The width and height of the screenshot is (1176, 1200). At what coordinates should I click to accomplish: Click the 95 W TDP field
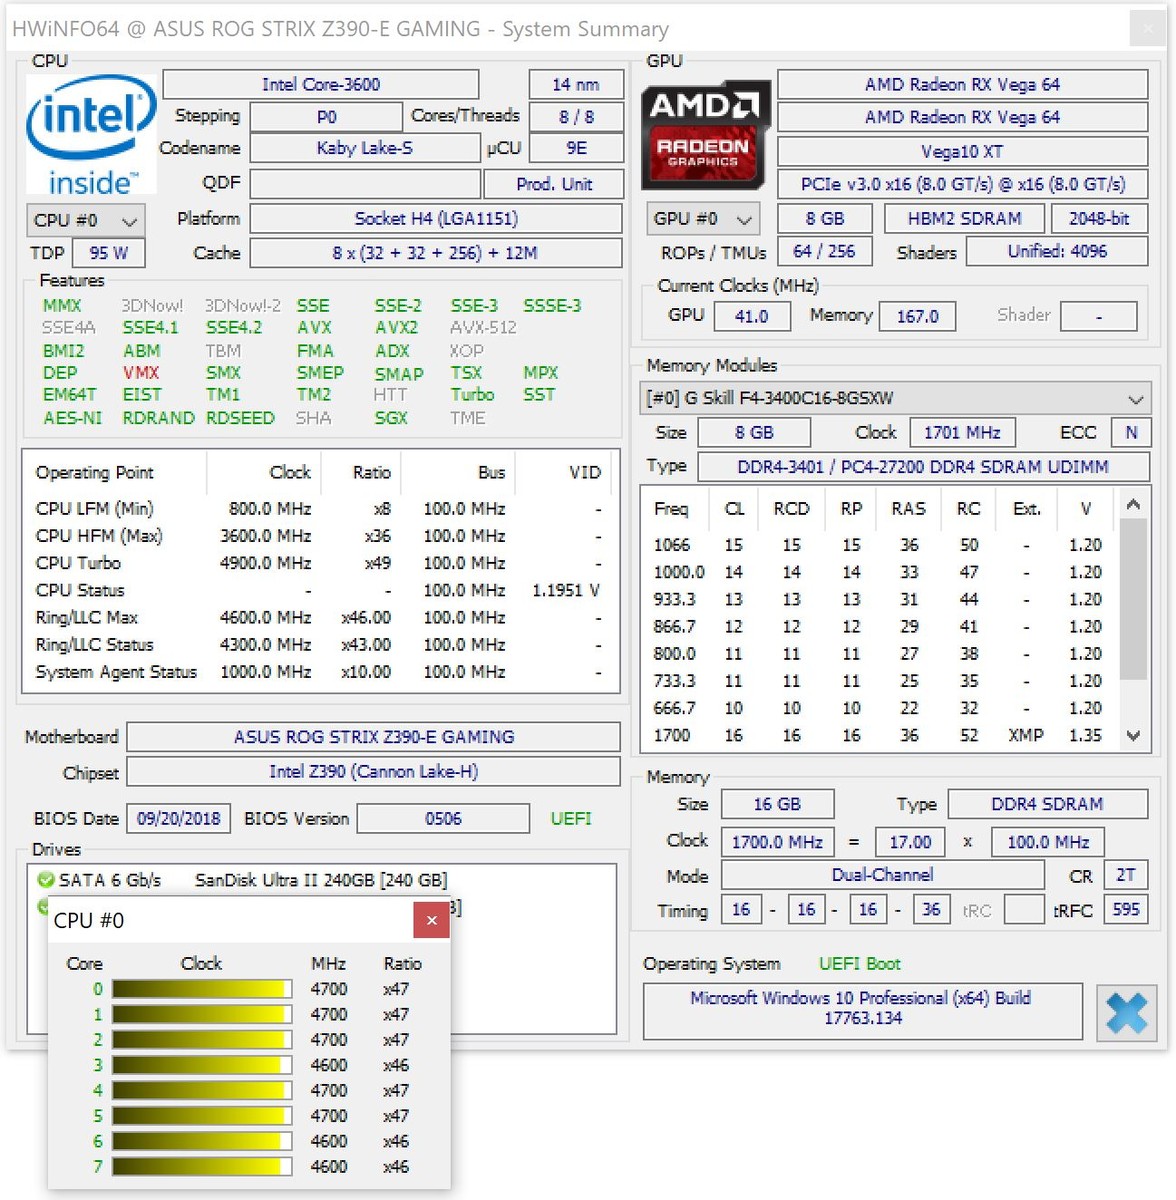pyautogui.click(x=108, y=253)
